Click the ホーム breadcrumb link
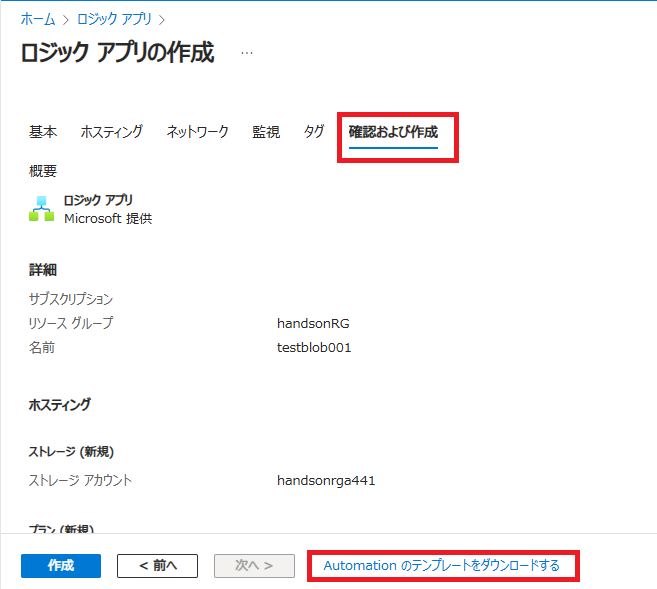Image resolution: width=657 pixels, height=589 pixels. pyautogui.click(x=38, y=19)
